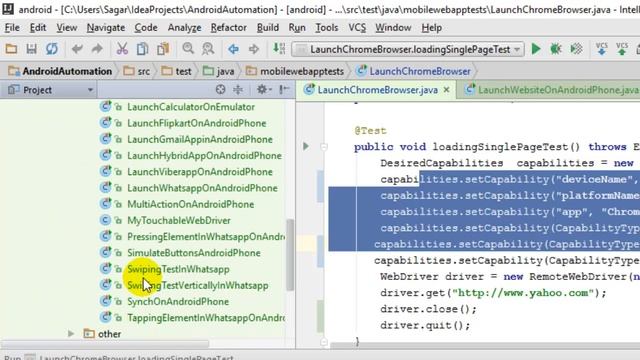The width and height of the screenshot is (640, 360).
Task: Select the LaunchChromeBrowser.java editor tab
Action: pos(377,90)
